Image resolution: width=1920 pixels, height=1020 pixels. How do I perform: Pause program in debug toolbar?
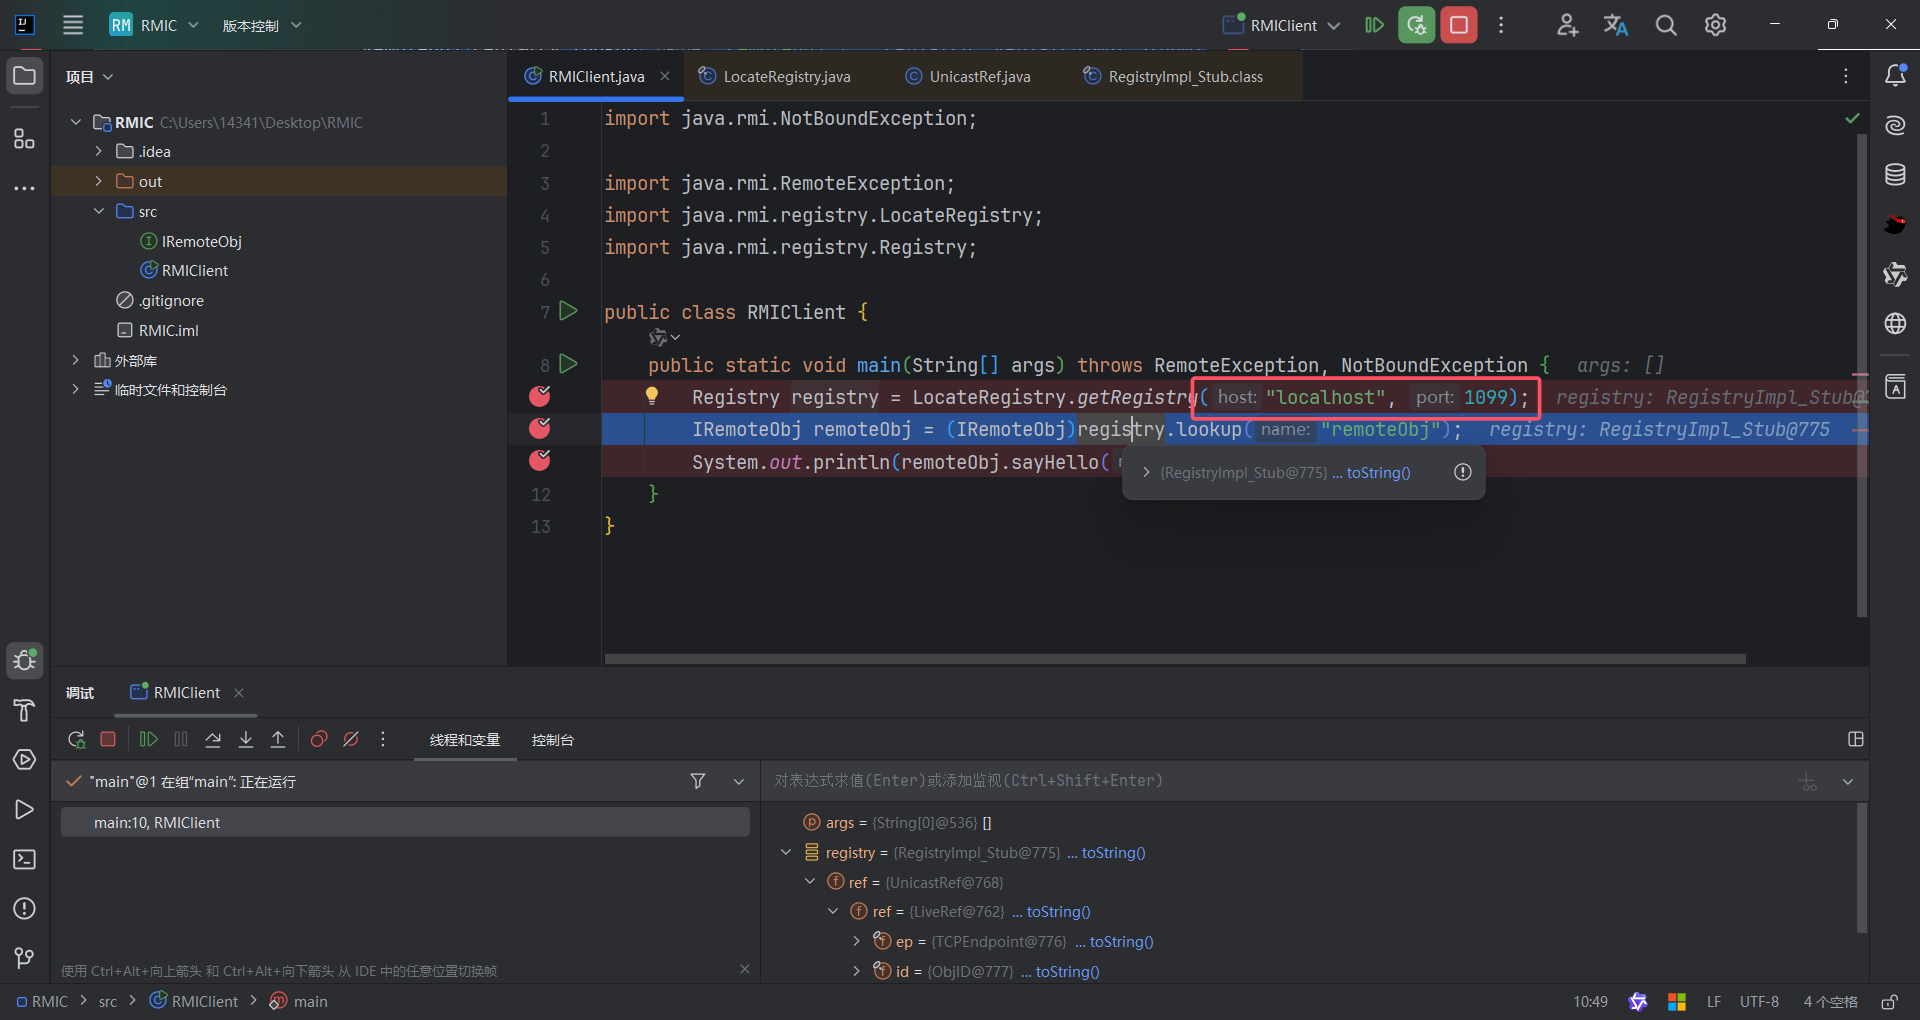point(181,739)
